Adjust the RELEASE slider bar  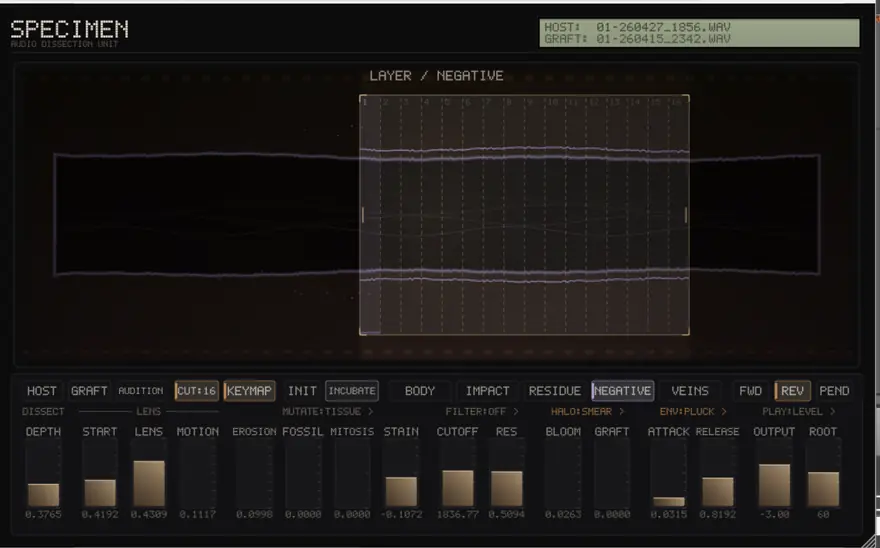717,474
